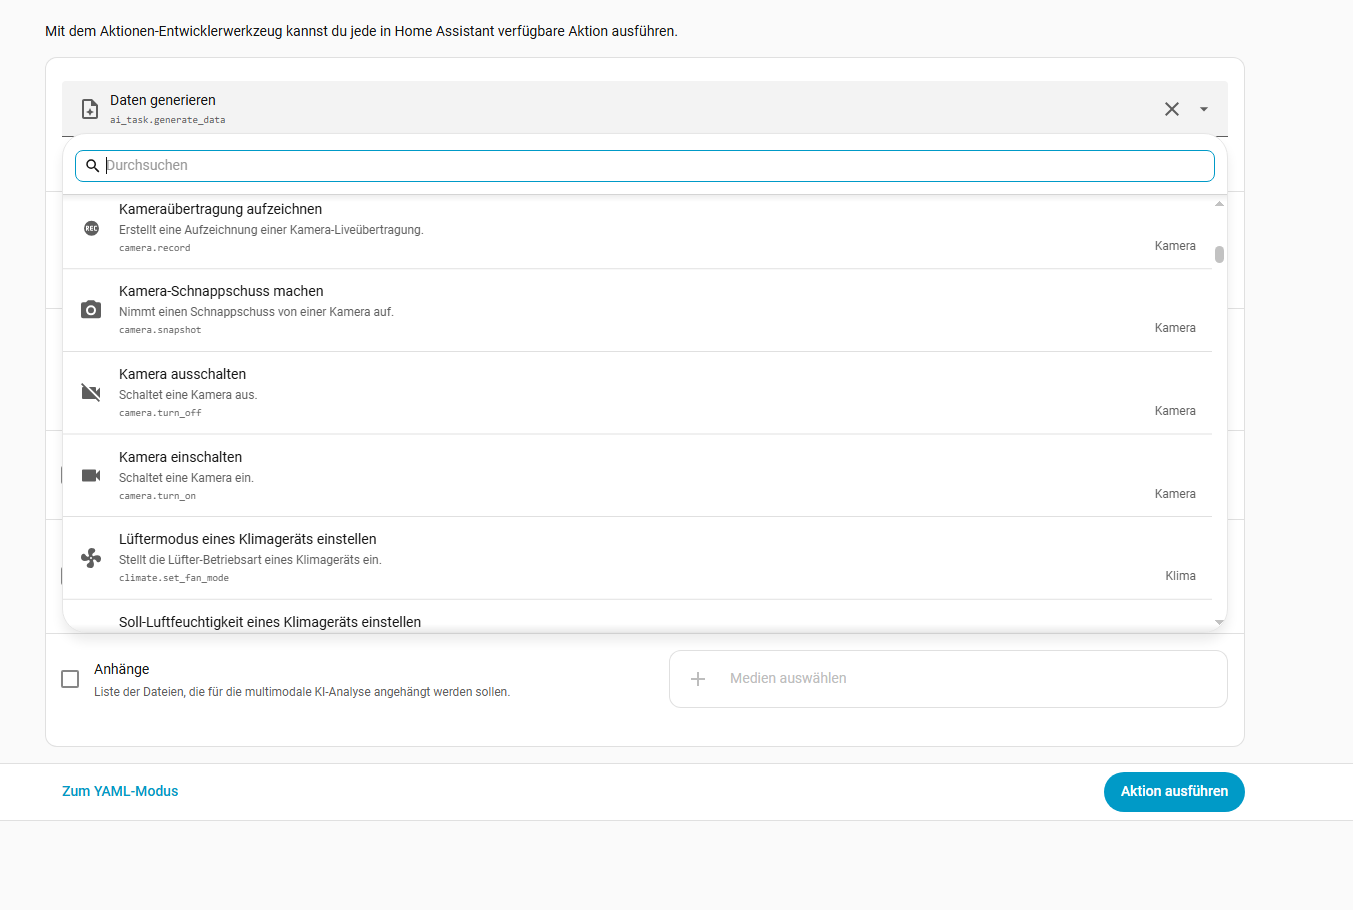Select Kamera-Schnappschuss machen action

pyautogui.click(x=221, y=291)
